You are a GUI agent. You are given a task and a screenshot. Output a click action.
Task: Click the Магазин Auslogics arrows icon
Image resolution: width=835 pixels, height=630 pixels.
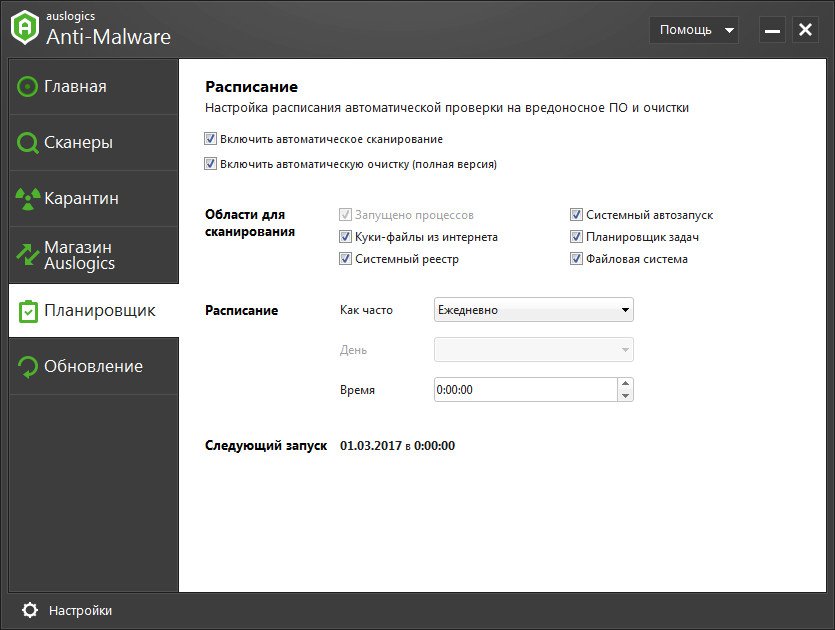click(x=28, y=255)
